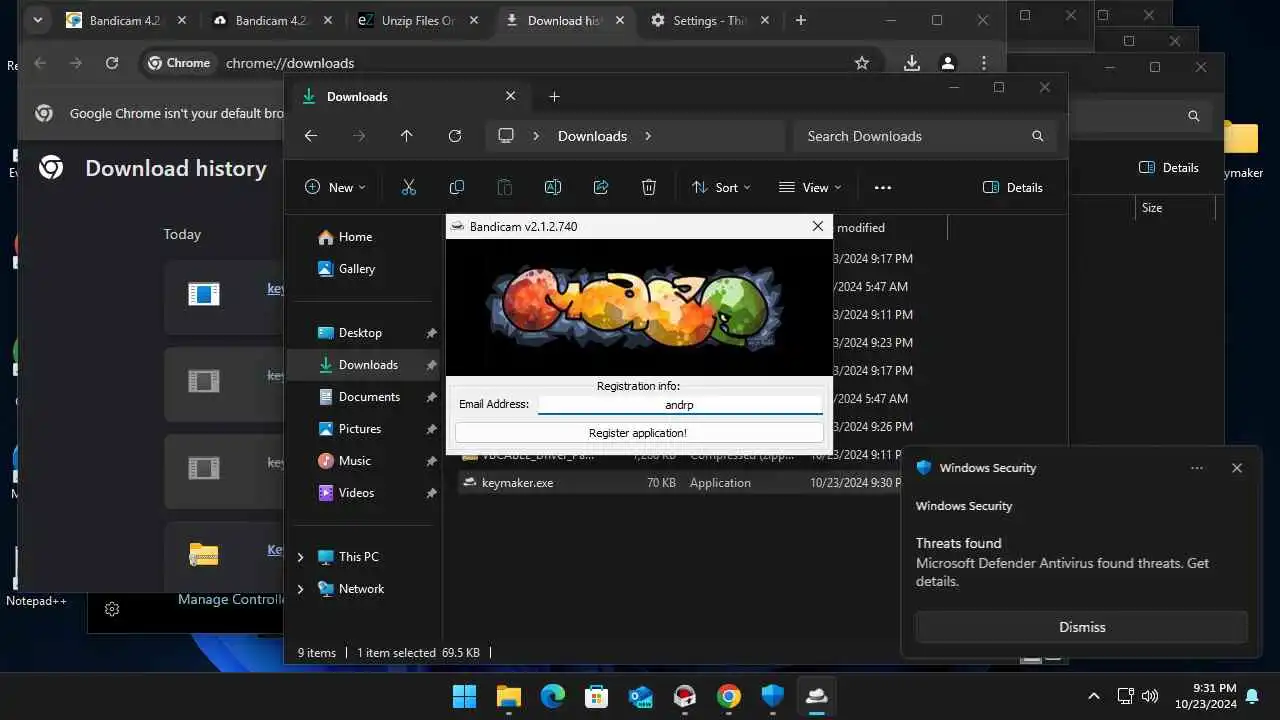Open the Chrome profile icon
The image size is (1280, 720).
coord(947,63)
